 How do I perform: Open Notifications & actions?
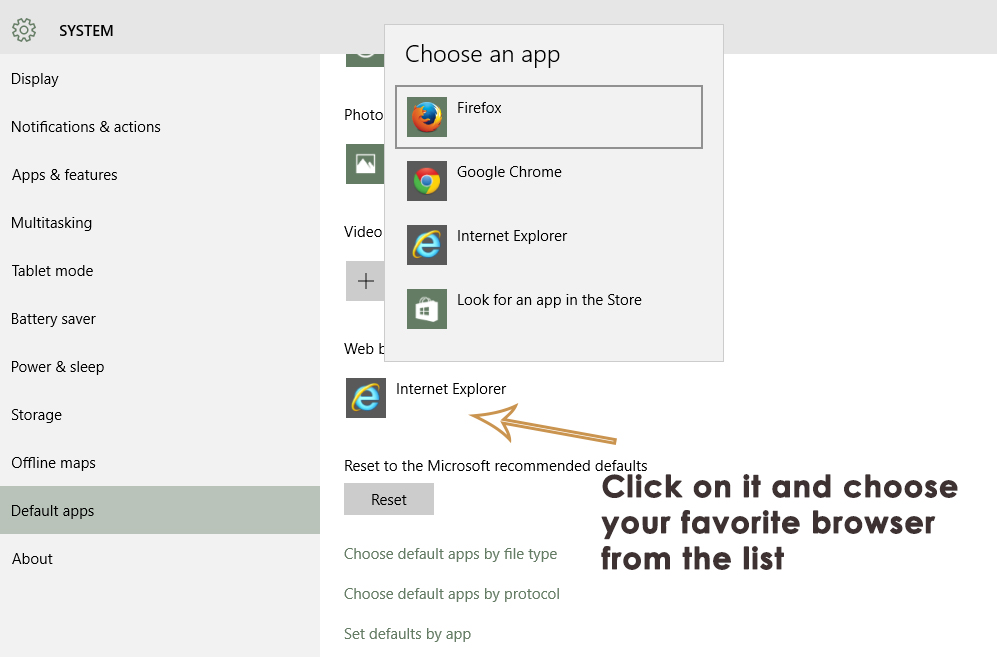pyautogui.click(x=85, y=126)
